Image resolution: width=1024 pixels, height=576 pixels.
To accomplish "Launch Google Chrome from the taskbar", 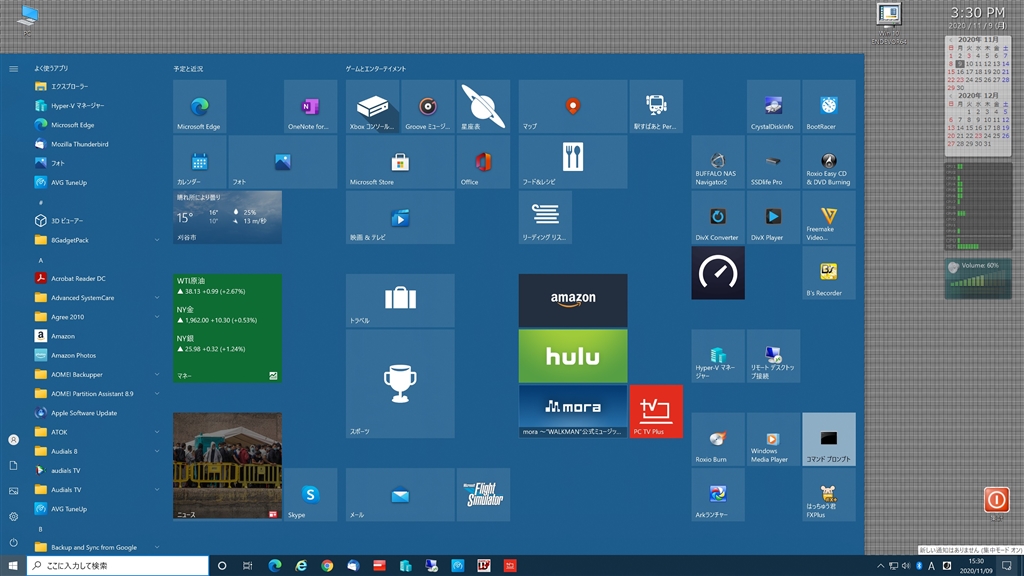I will pyautogui.click(x=327, y=566).
